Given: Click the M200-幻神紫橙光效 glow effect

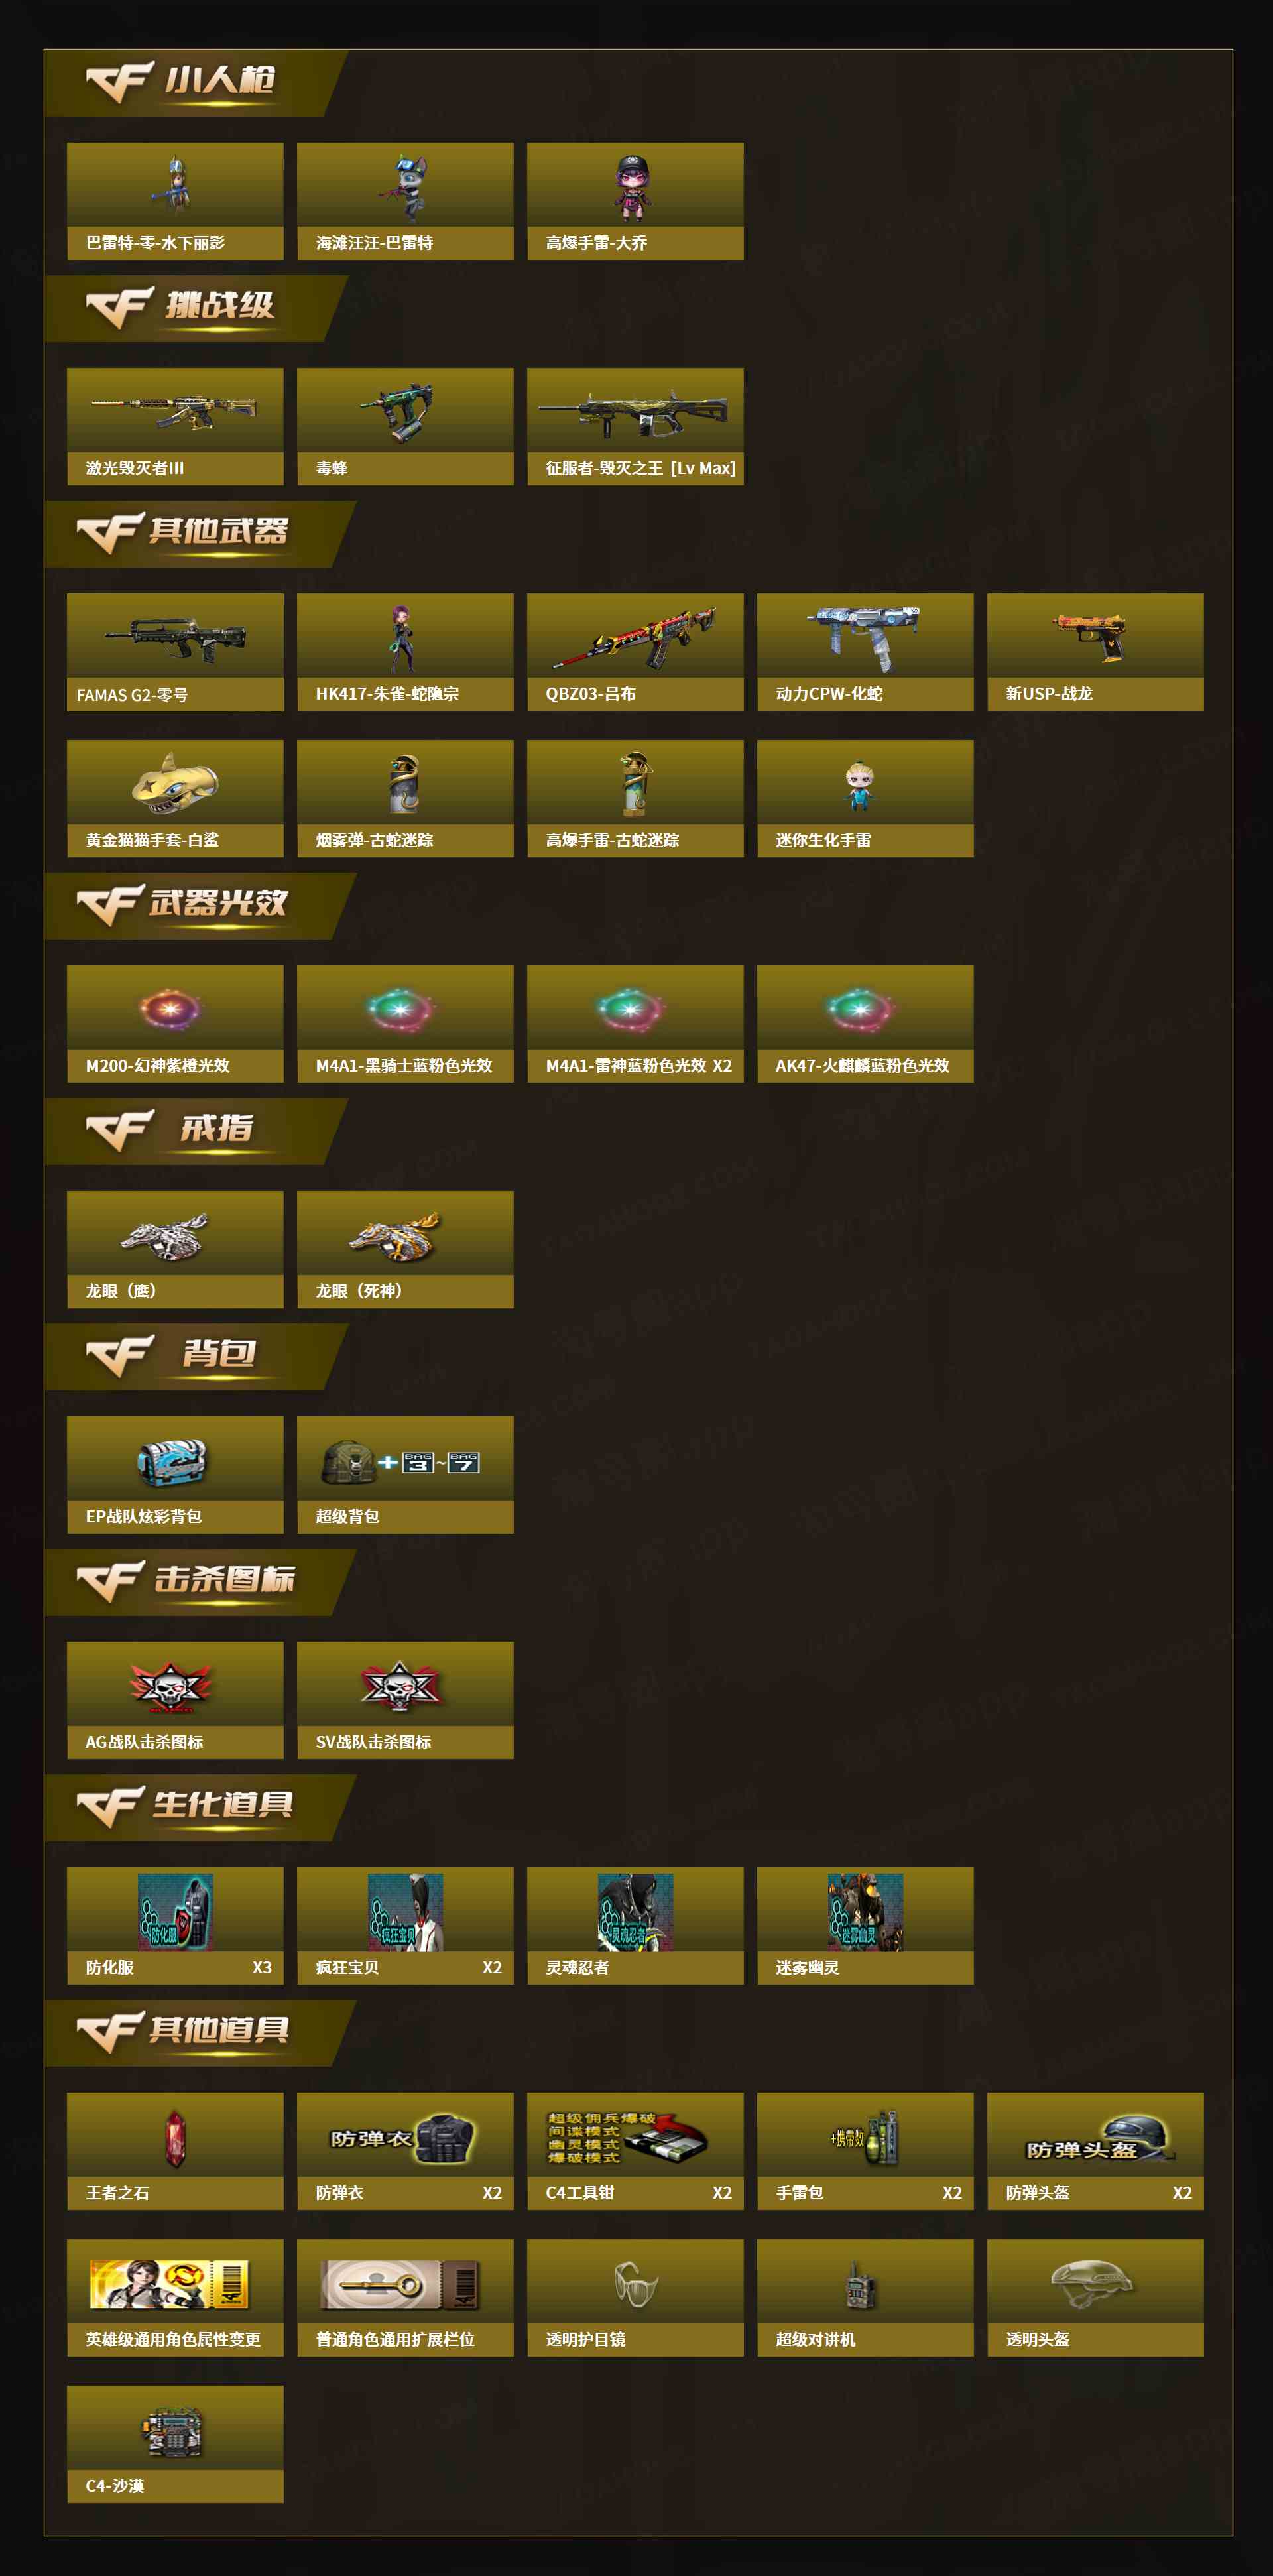Looking at the screenshot, I should (x=170, y=1008).
